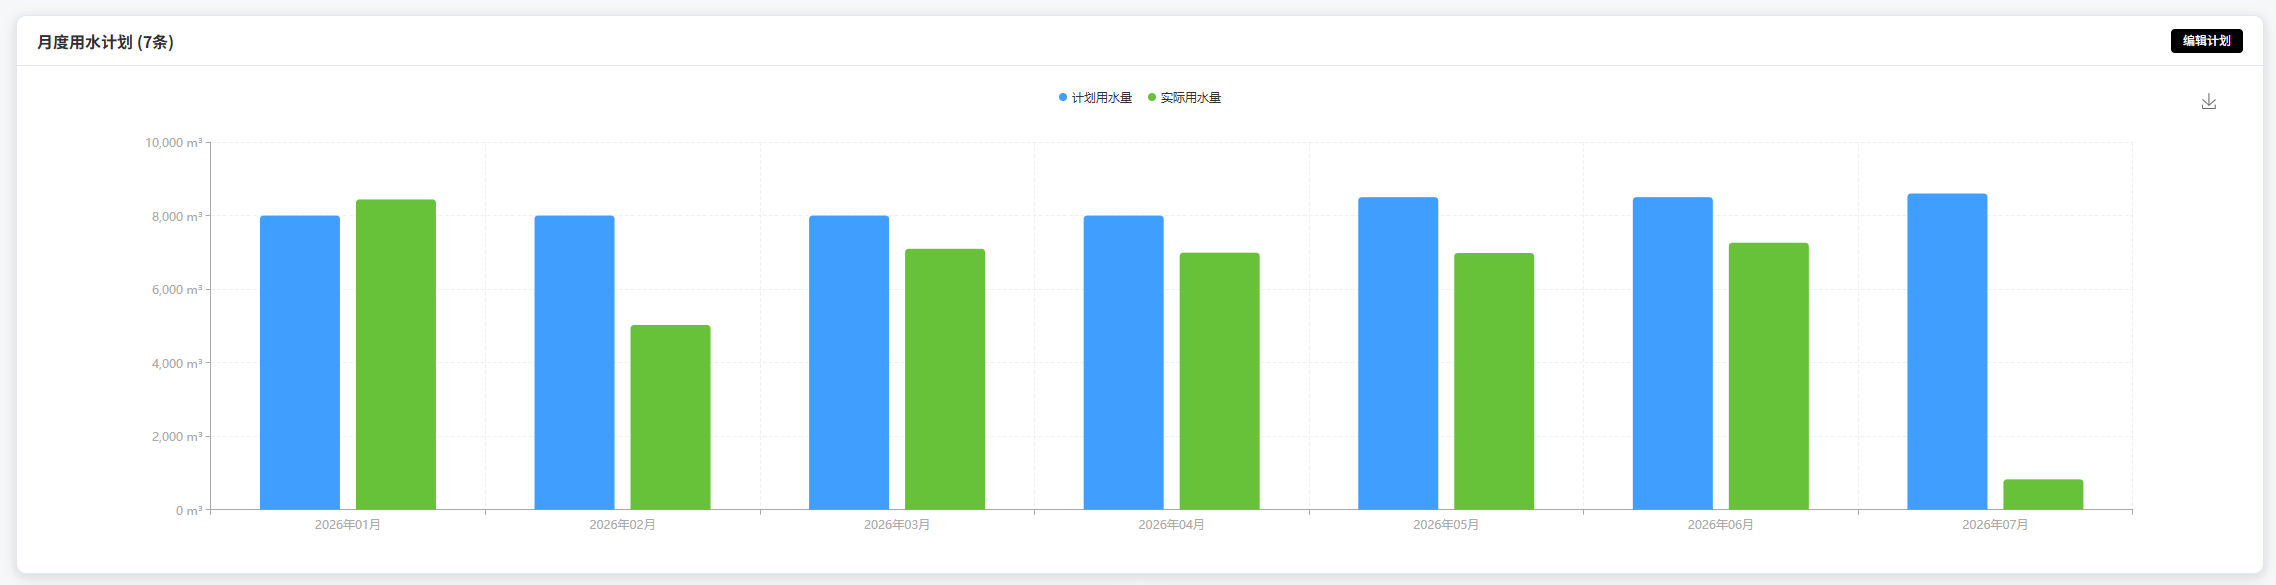This screenshot has width=2276, height=585.
Task: Select the 2026年06月 green actual bar
Action: [1769, 377]
